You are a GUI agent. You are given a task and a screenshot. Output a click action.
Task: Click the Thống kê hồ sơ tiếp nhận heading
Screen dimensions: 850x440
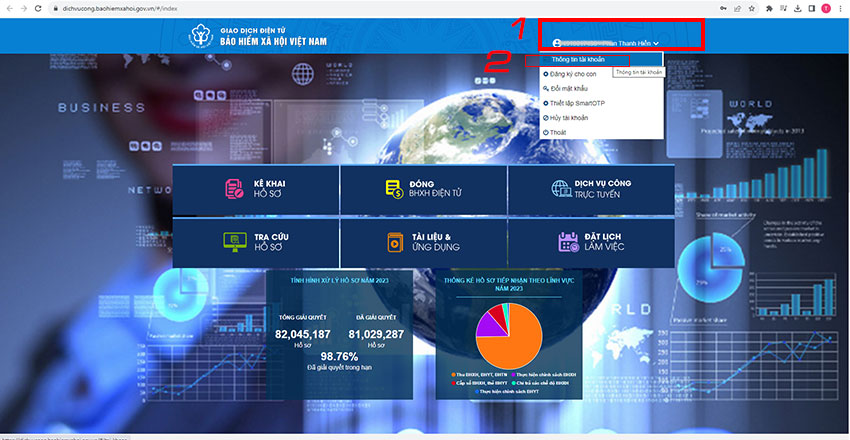[x=509, y=284]
